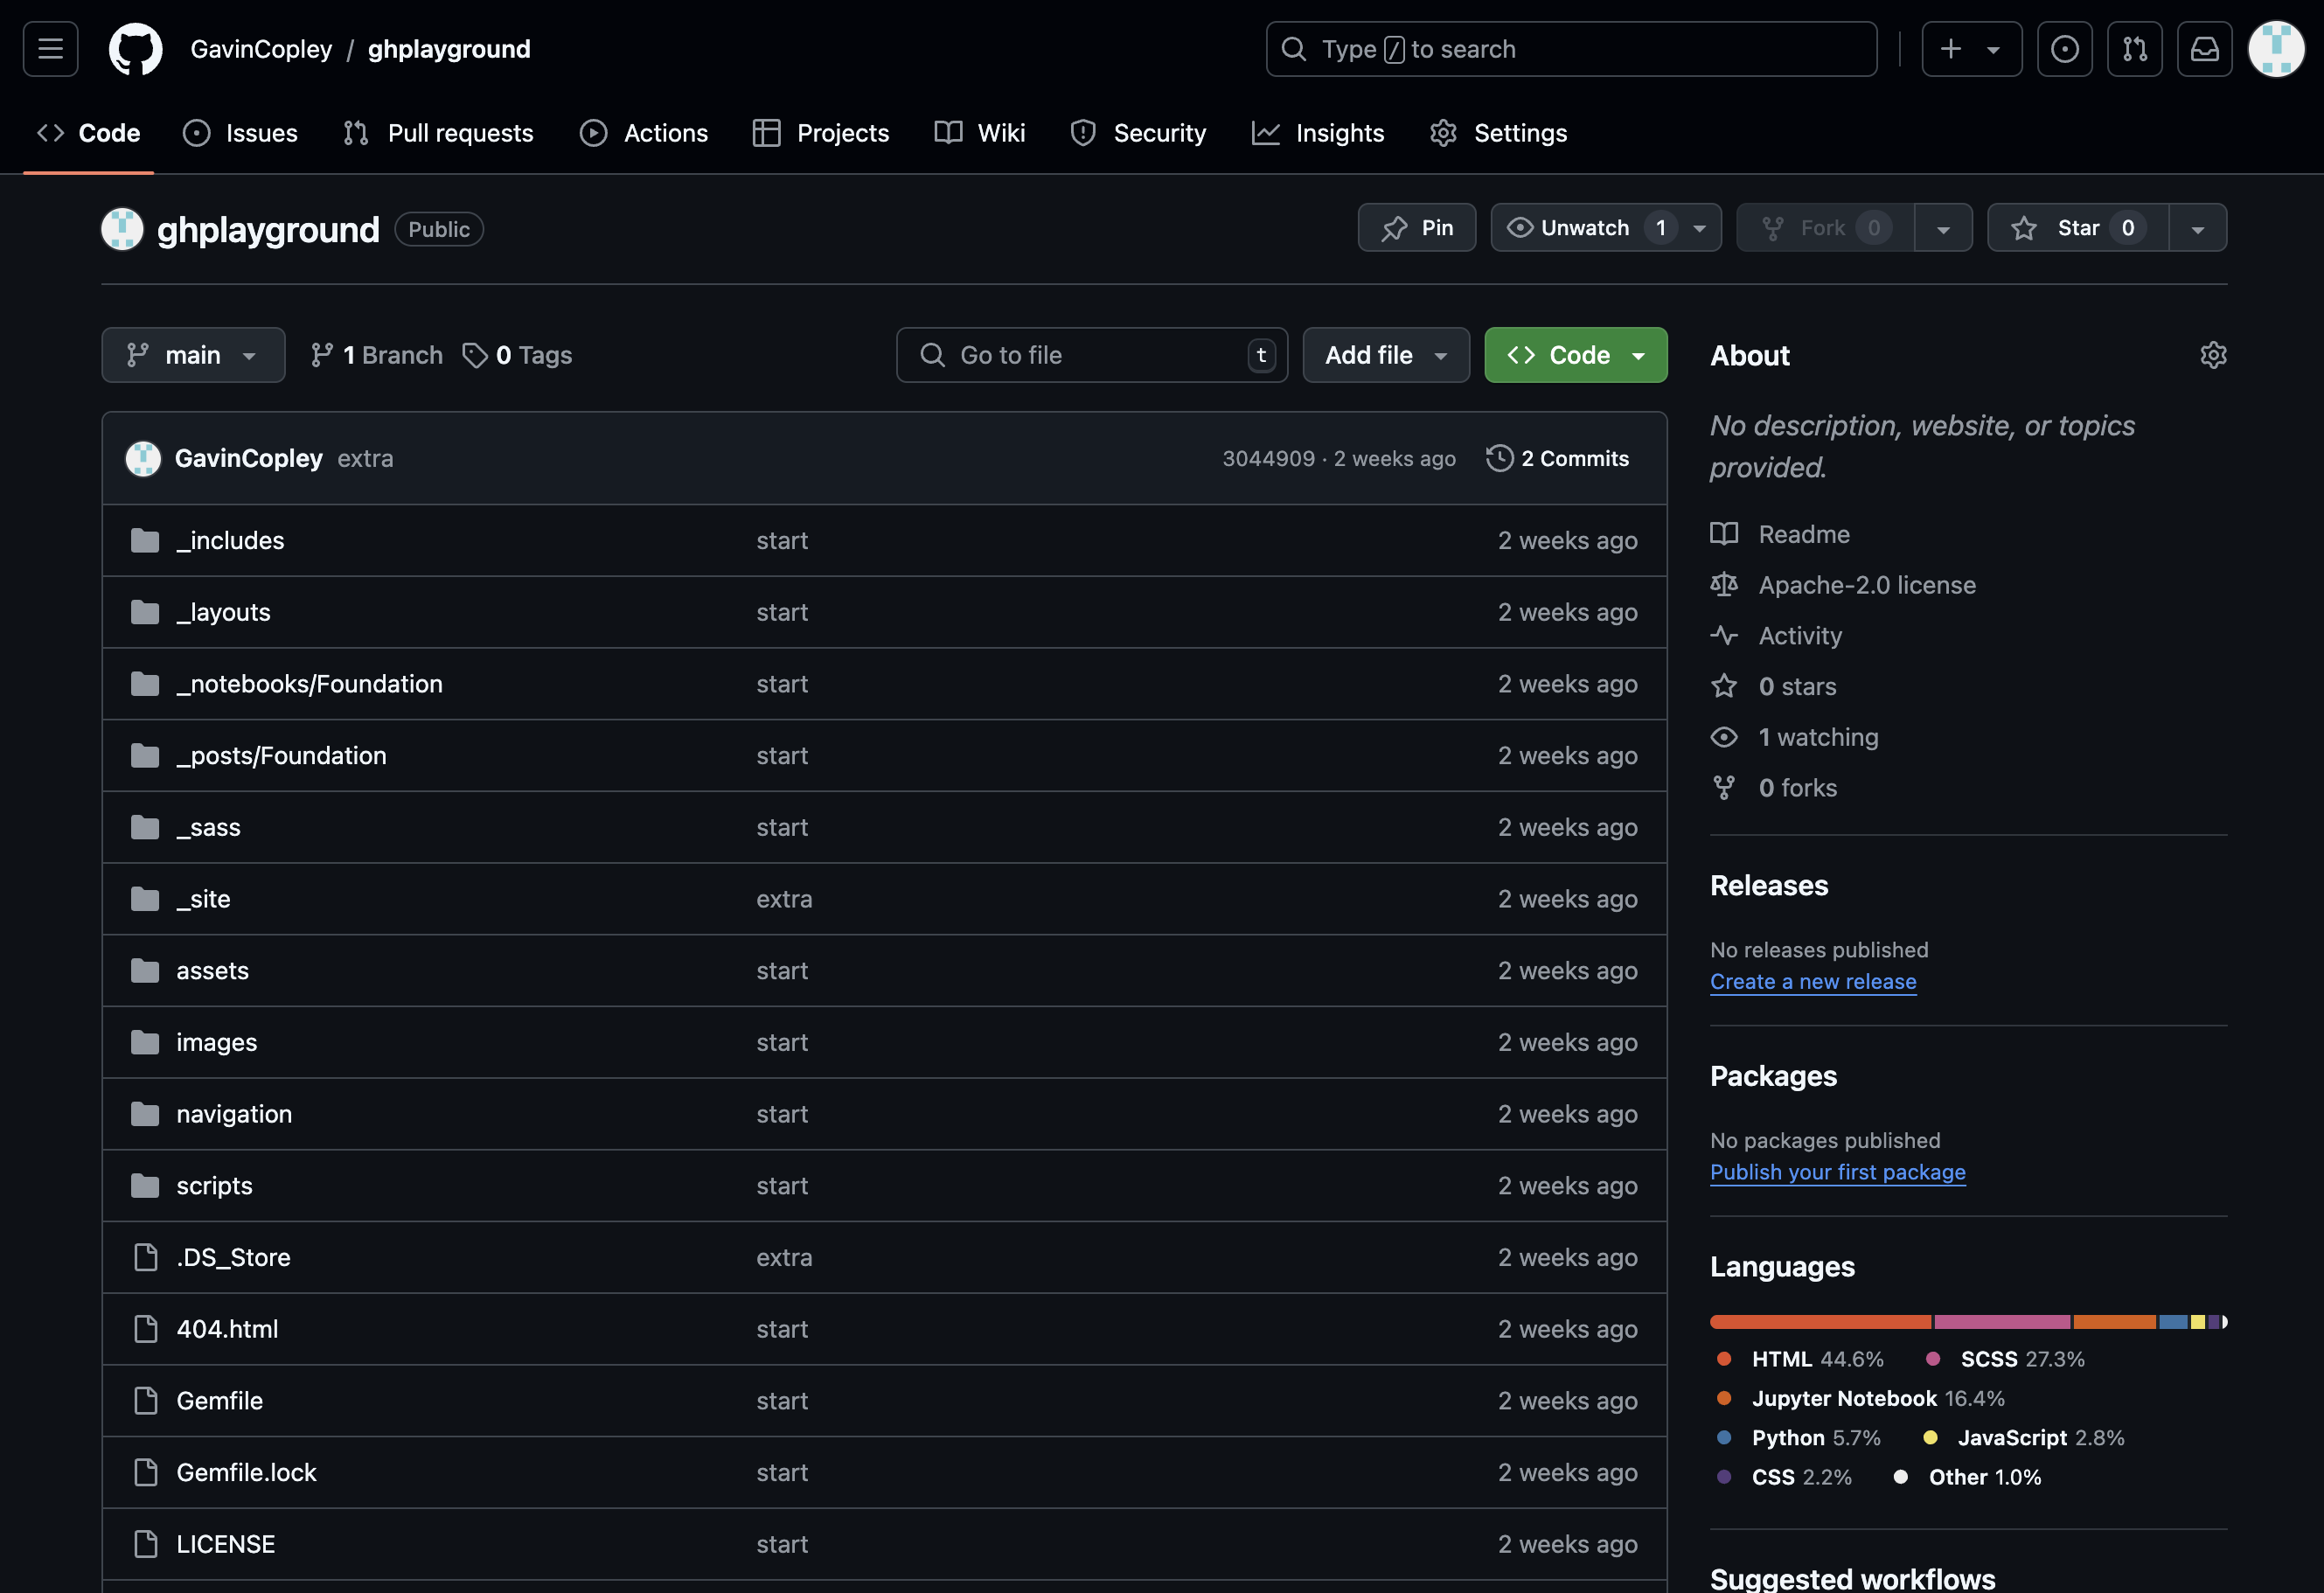This screenshot has width=2324, height=1593.
Task: Open the Gemfile file
Action: point(219,1401)
